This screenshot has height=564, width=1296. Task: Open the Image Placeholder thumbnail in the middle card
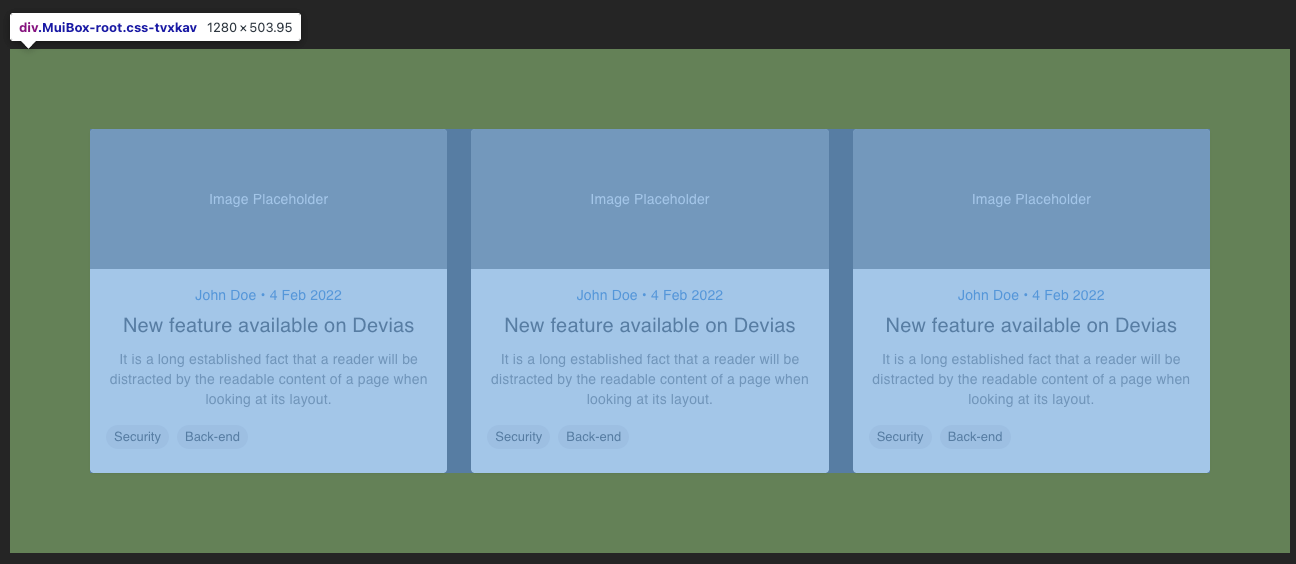tap(650, 199)
